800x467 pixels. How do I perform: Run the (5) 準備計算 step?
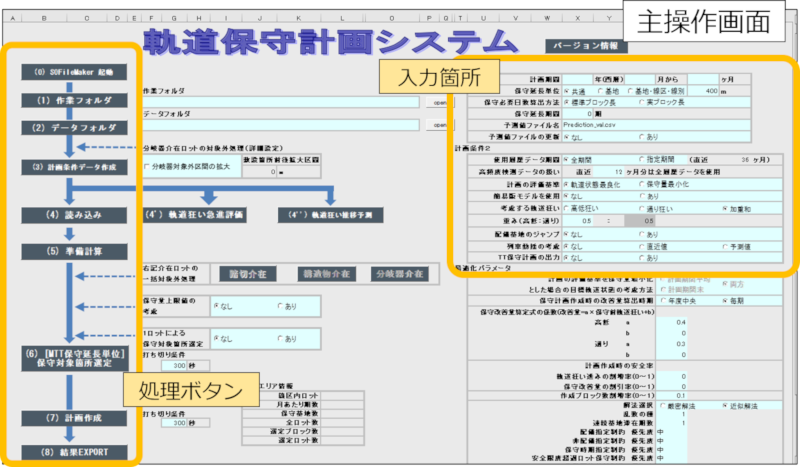[x=74, y=250]
